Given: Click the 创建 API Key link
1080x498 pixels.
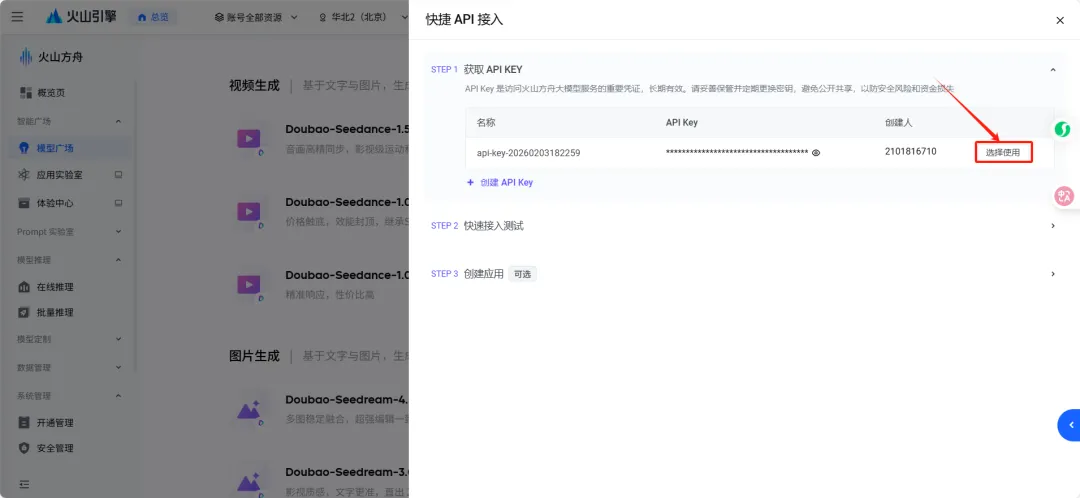Looking at the screenshot, I should pos(500,183).
